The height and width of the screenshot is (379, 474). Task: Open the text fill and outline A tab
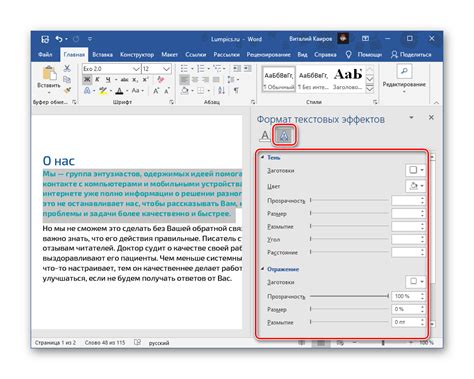(x=265, y=136)
